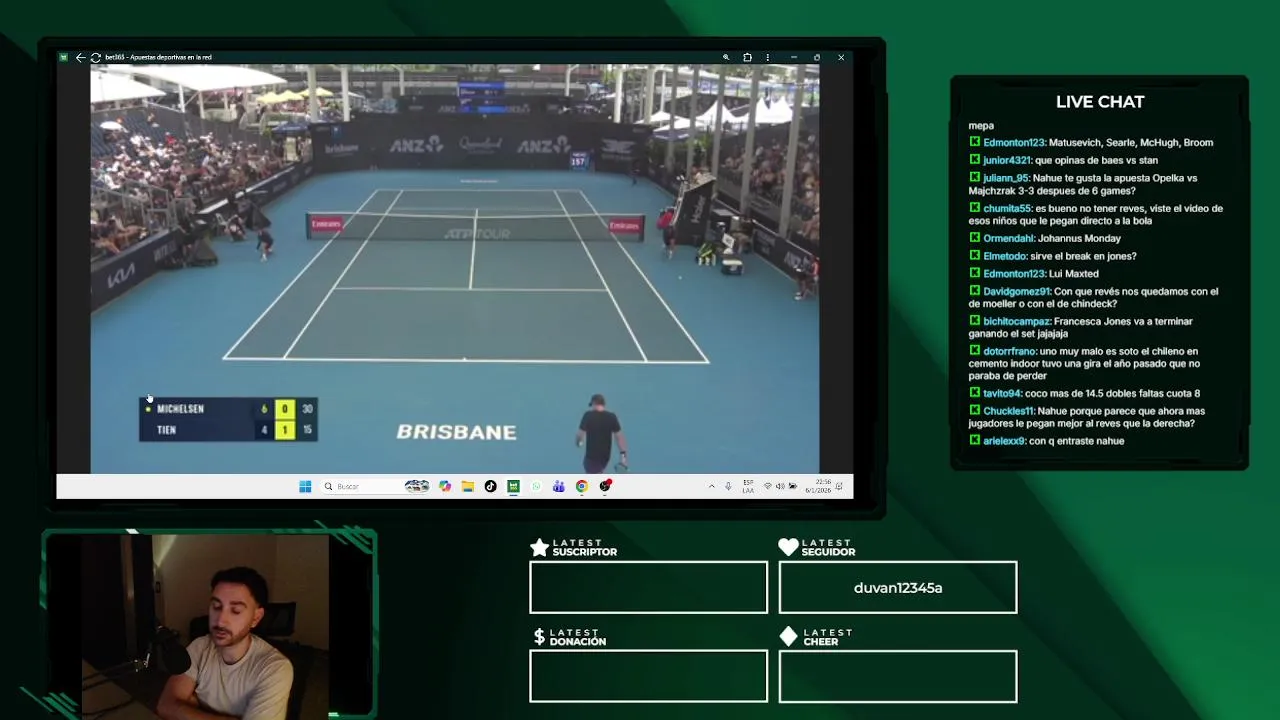Click chat username juliann_95
The width and height of the screenshot is (1280, 720).
coord(1005,178)
